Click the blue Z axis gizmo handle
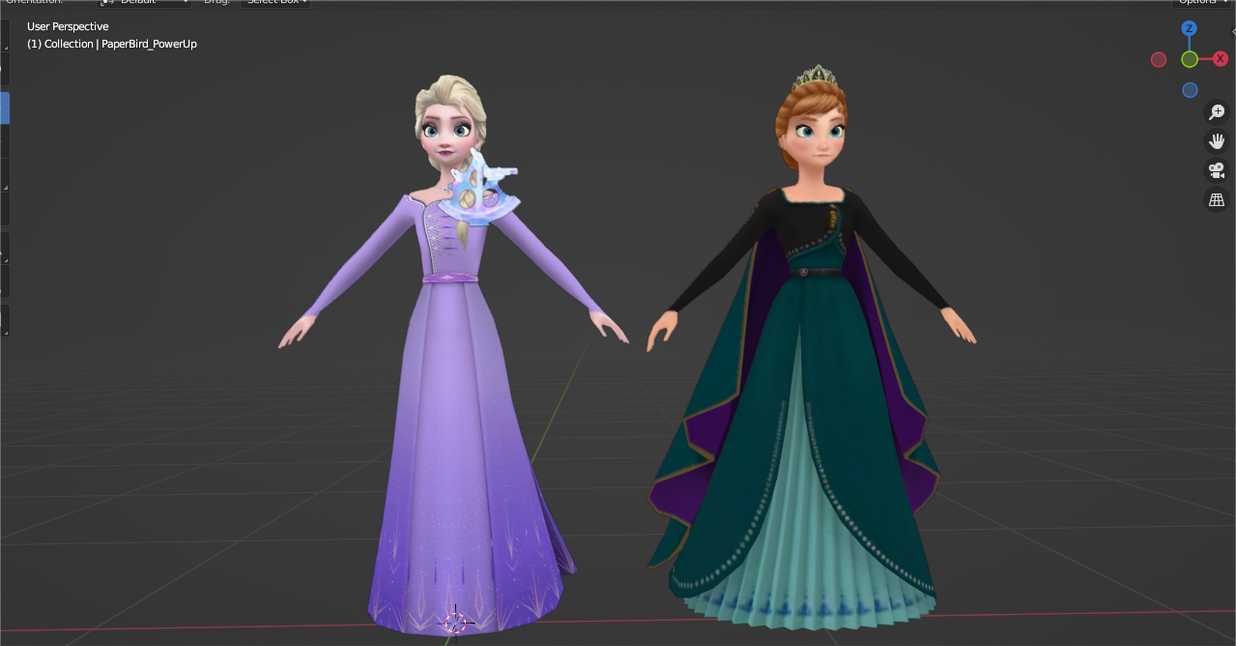Screen dimensions: 1236x646 [x=1189, y=29]
